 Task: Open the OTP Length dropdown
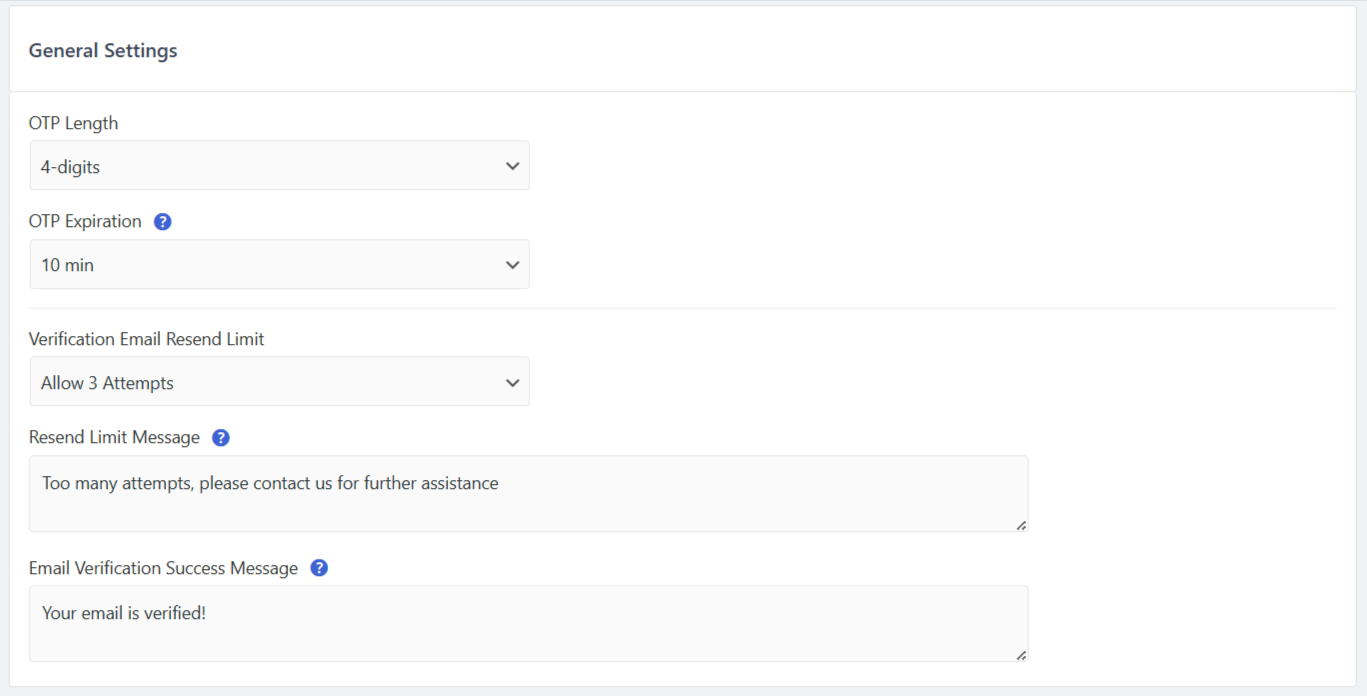pos(279,165)
